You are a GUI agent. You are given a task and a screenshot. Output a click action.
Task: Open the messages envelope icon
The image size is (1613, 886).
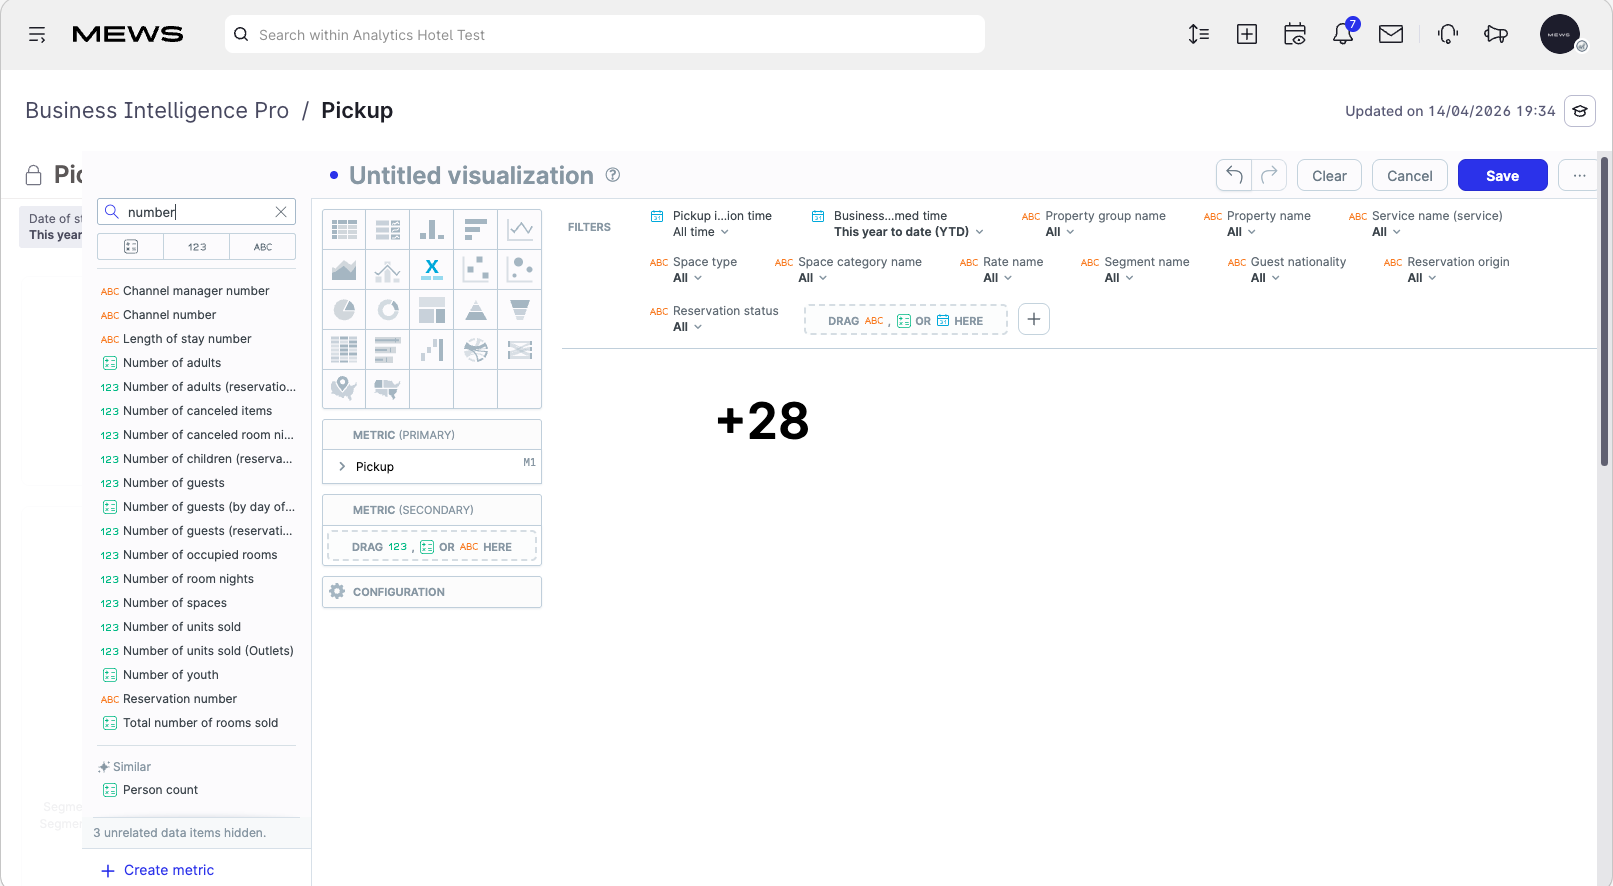pyautogui.click(x=1391, y=34)
